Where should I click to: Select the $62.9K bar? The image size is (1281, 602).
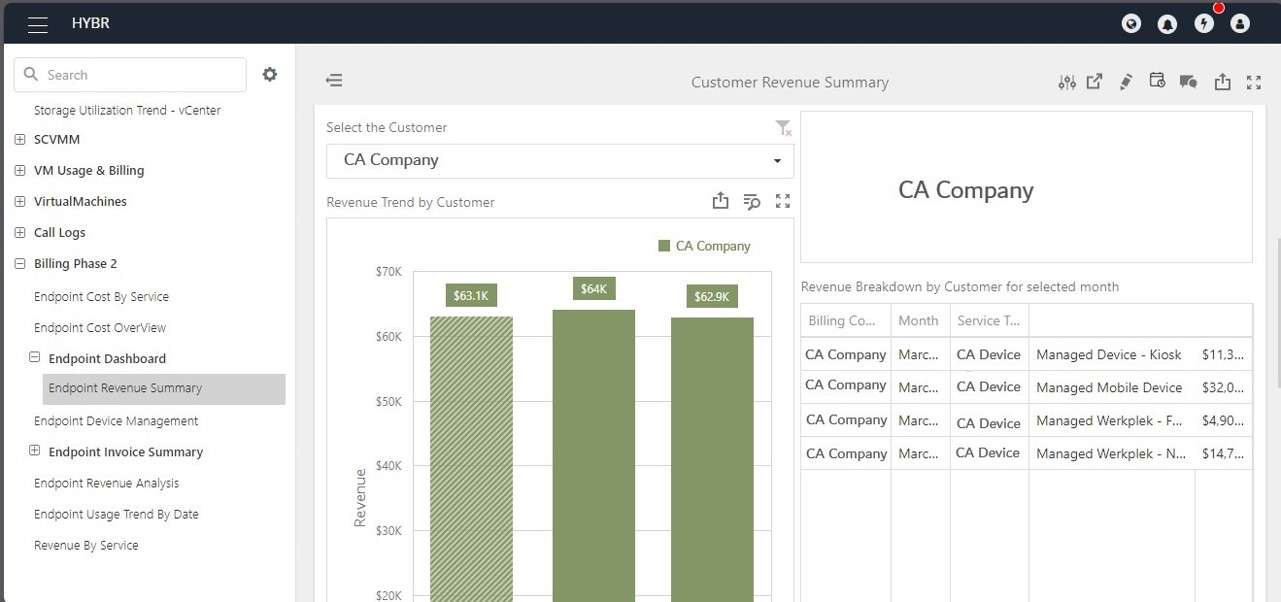tap(712, 460)
